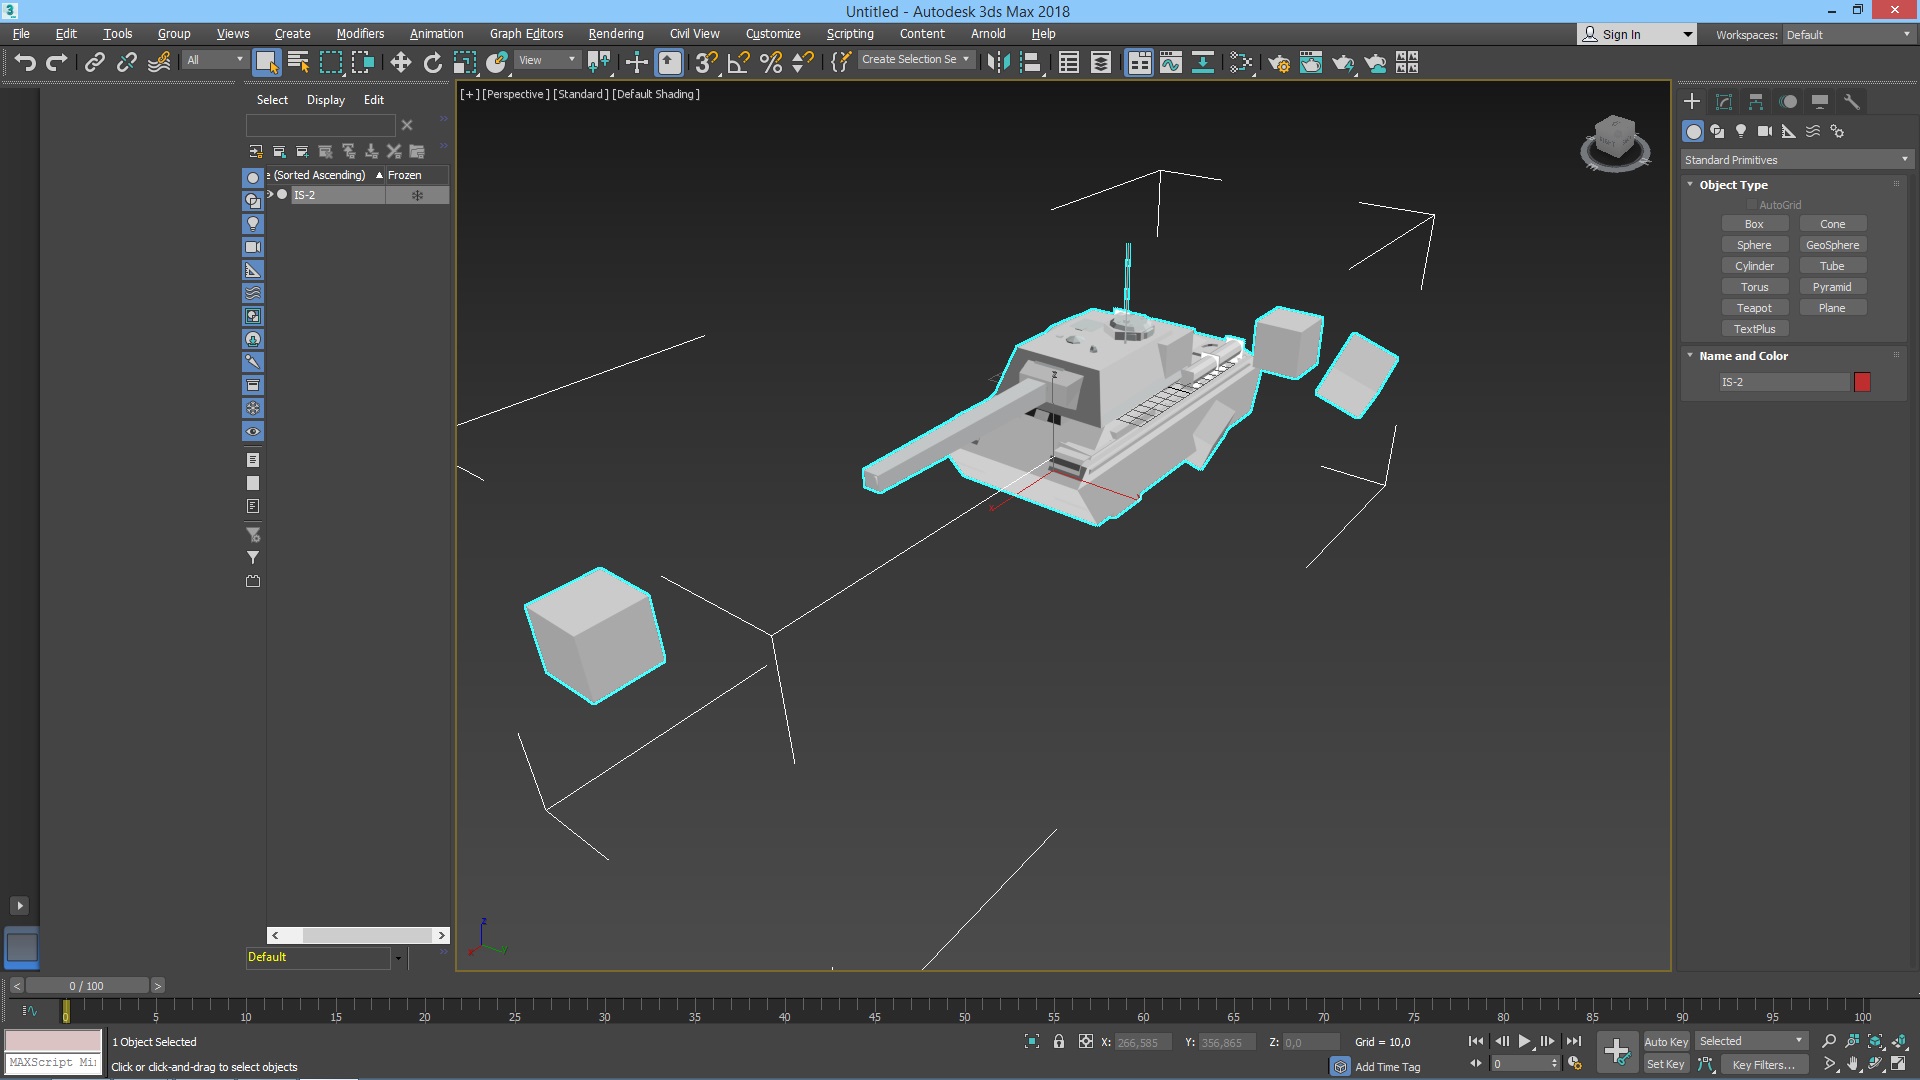Toggle visibility dot of IS-2 object
The image size is (1920, 1080).
[283, 195]
